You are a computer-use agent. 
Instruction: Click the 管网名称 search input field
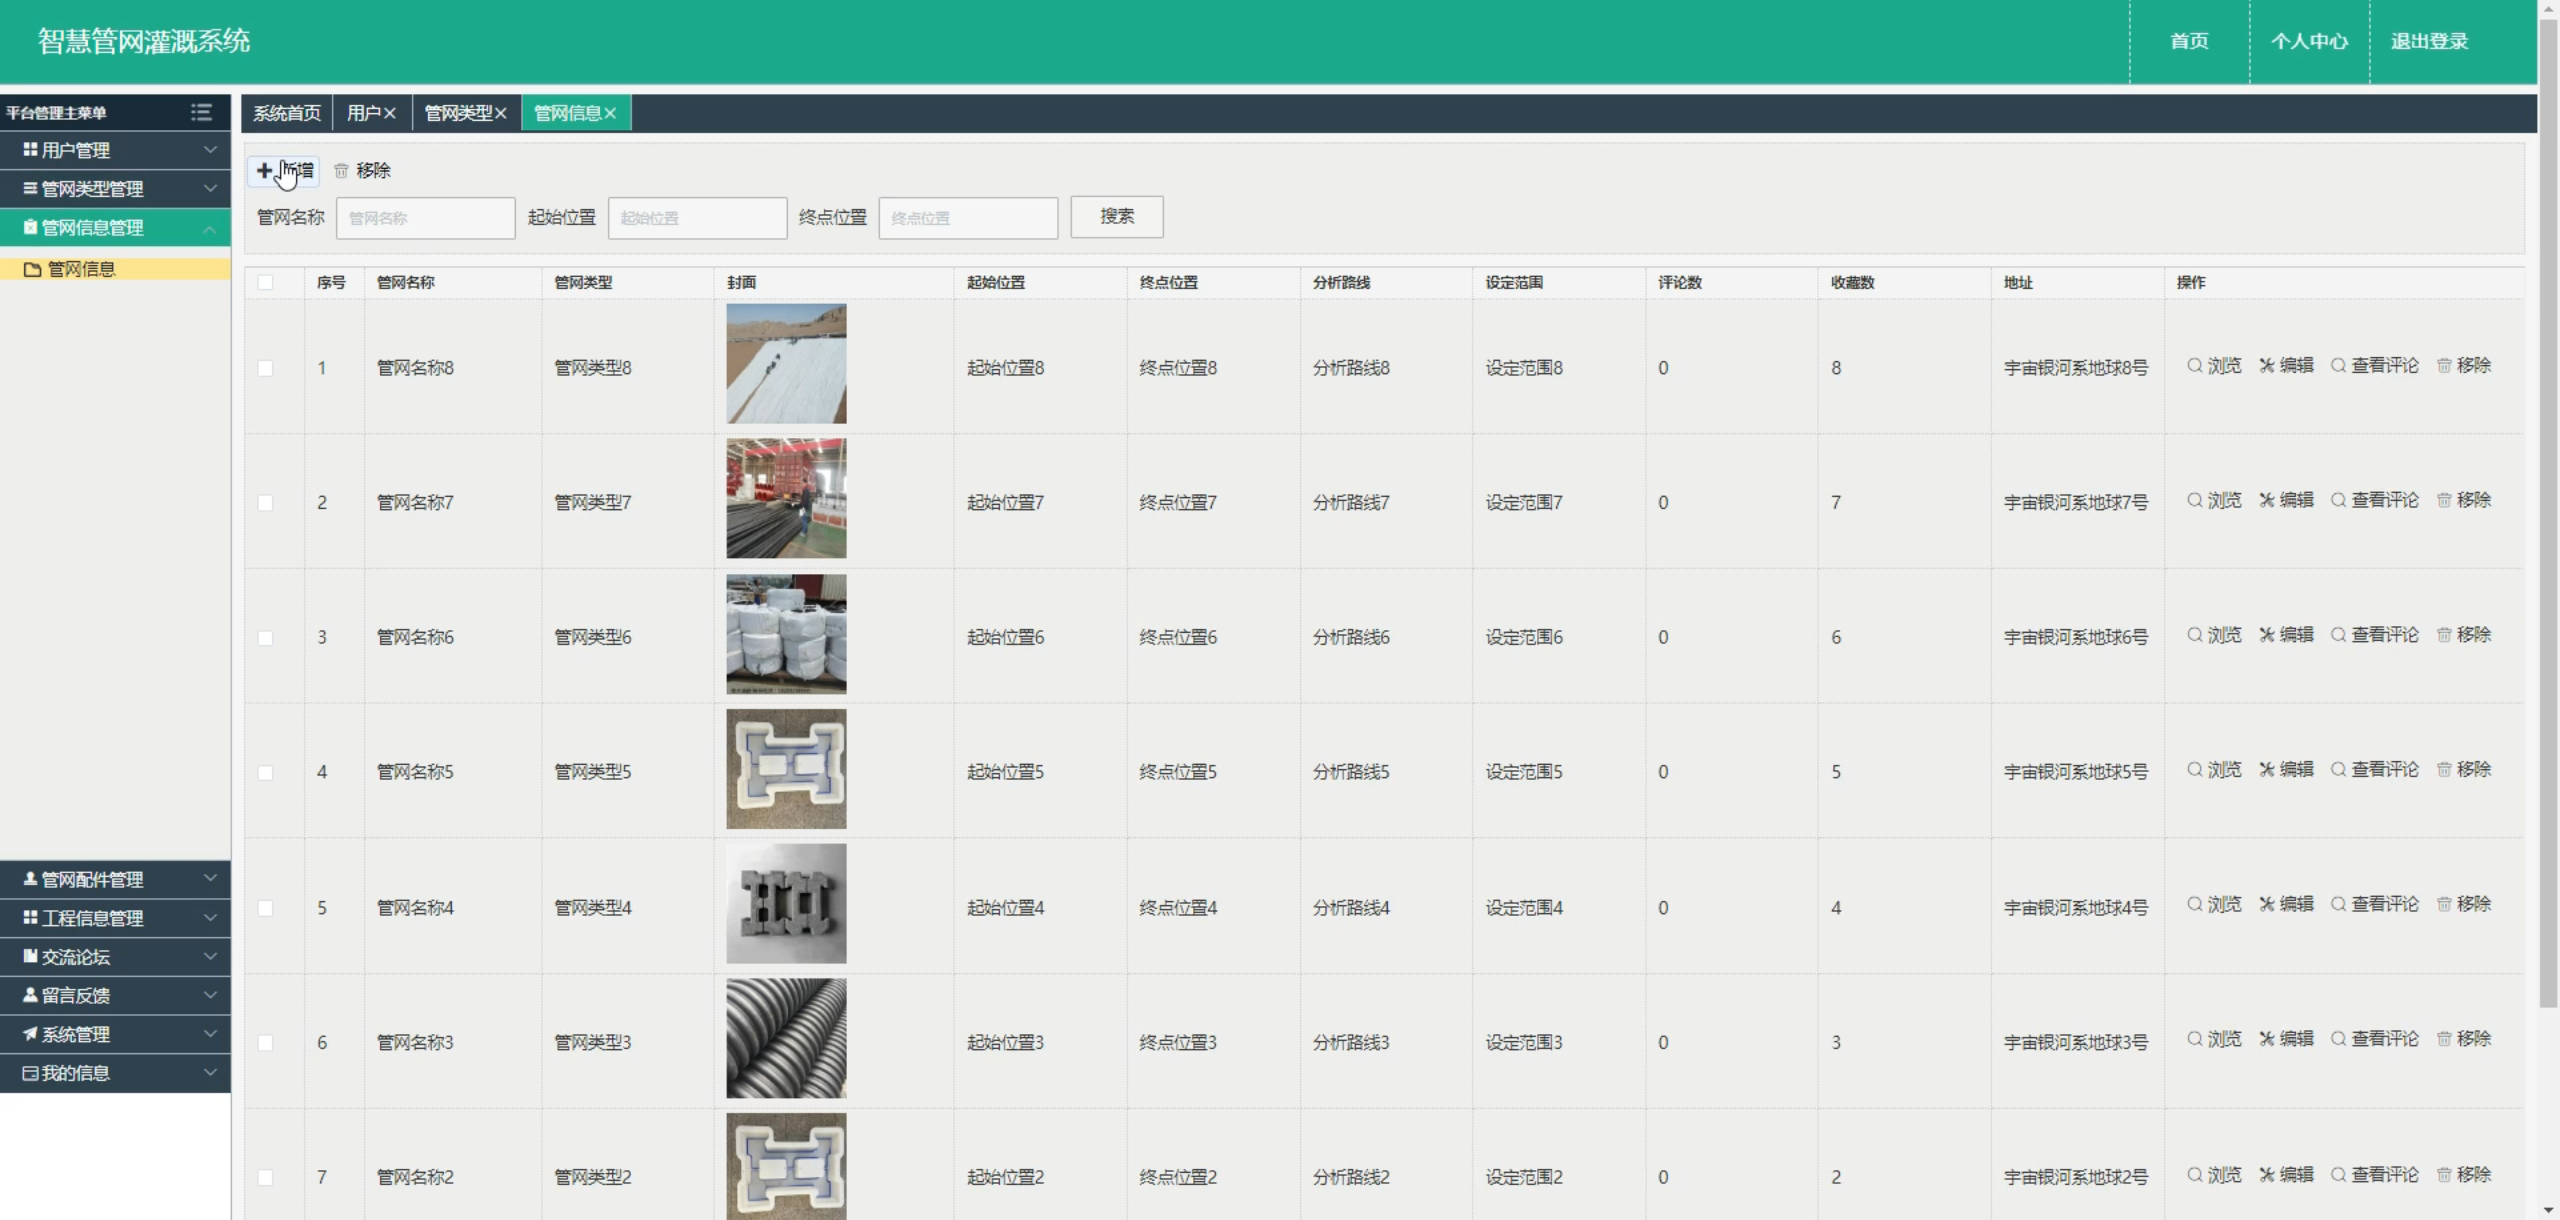(x=425, y=218)
